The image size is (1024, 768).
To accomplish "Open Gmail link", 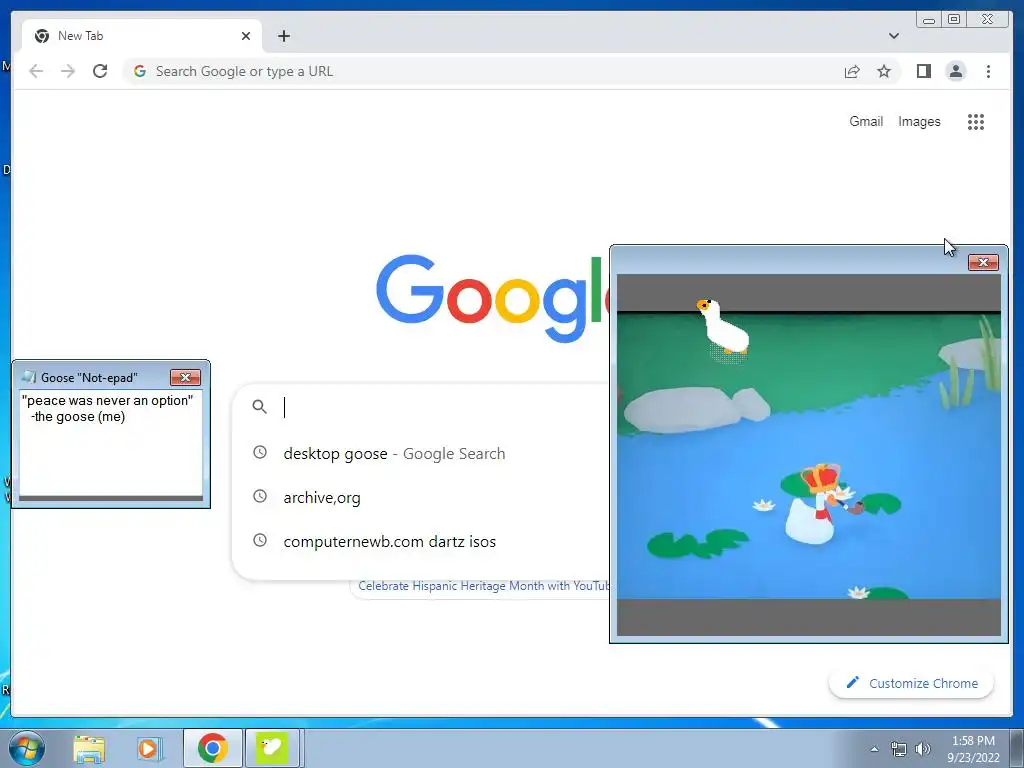I will [866, 121].
